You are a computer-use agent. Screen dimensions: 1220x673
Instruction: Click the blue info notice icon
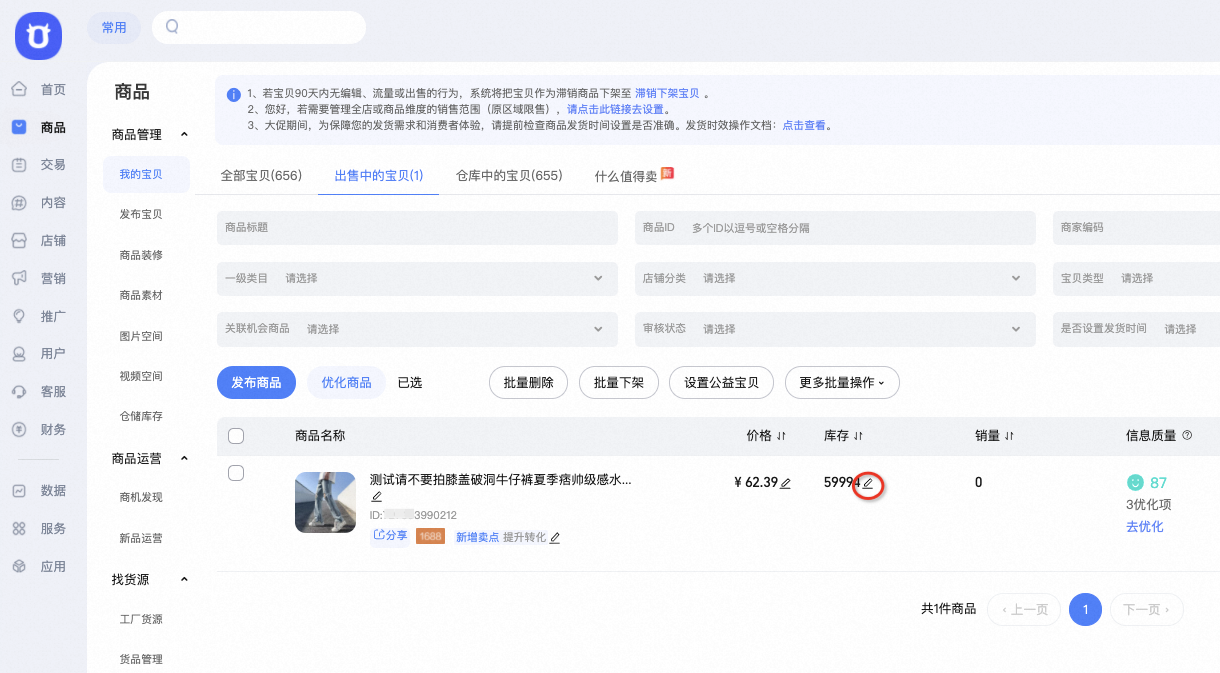[x=234, y=94]
